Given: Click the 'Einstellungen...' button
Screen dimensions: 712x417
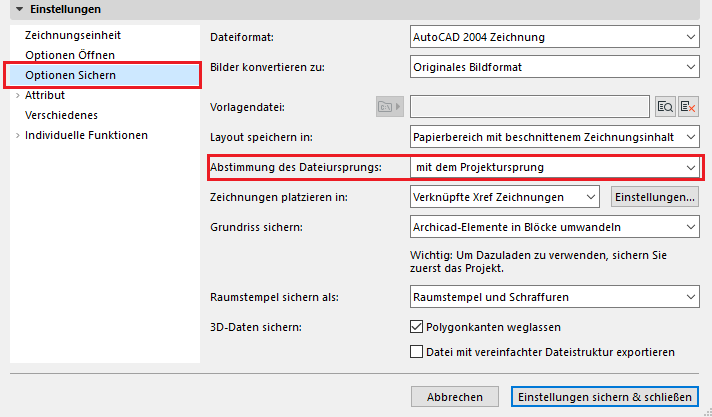Looking at the screenshot, I should 654,197.
